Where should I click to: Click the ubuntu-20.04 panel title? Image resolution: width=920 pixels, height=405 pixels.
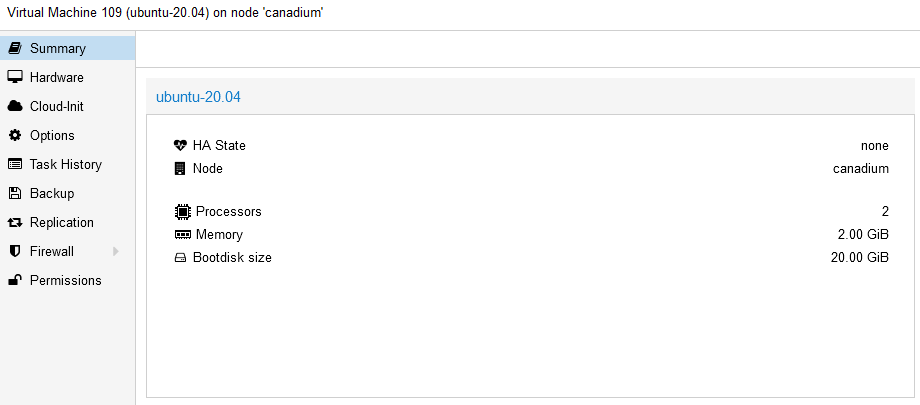click(198, 97)
